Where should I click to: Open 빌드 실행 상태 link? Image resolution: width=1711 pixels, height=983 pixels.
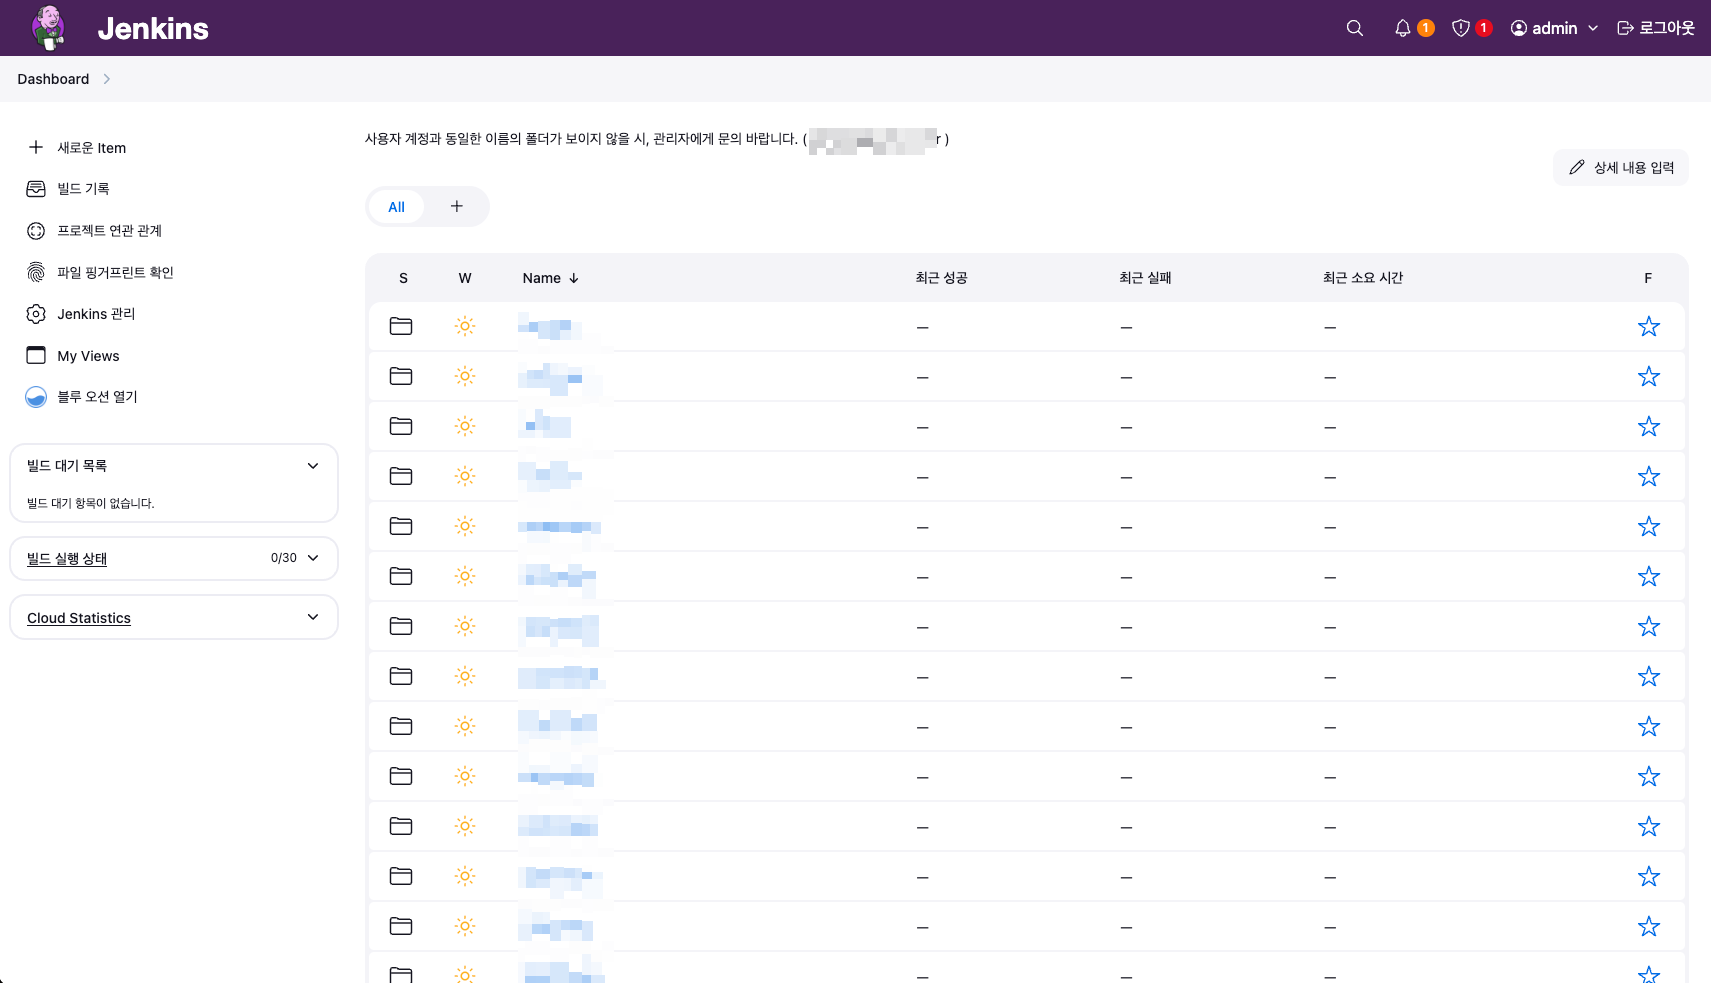pyautogui.click(x=67, y=559)
